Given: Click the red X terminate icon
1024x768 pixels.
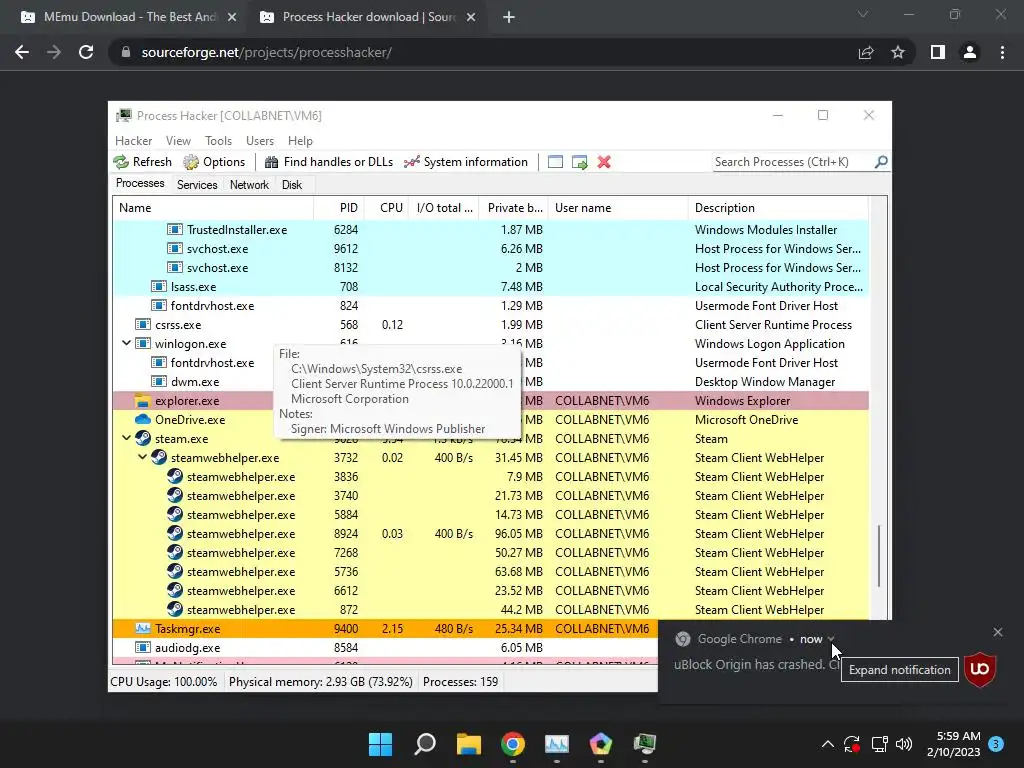Looking at the screenshot, I should [x=604, y=162].
